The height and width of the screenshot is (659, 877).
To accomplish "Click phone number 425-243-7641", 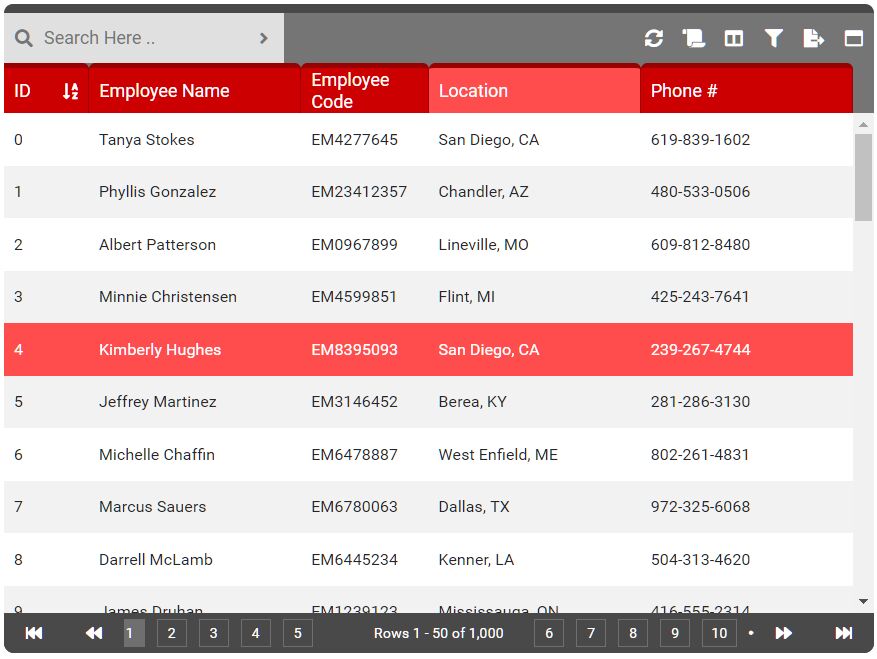I will click(700, 296).
